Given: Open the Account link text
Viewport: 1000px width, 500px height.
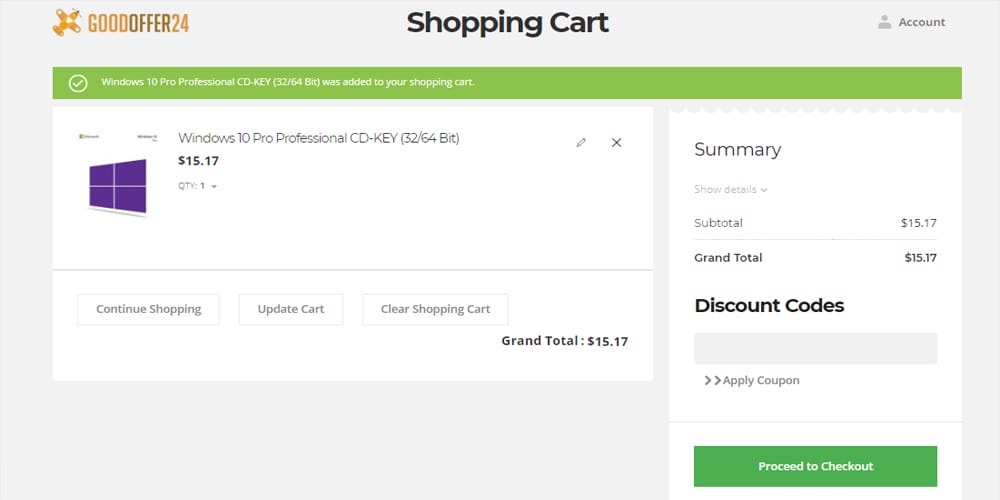Looking at the screenshot, I should point(921,22).
